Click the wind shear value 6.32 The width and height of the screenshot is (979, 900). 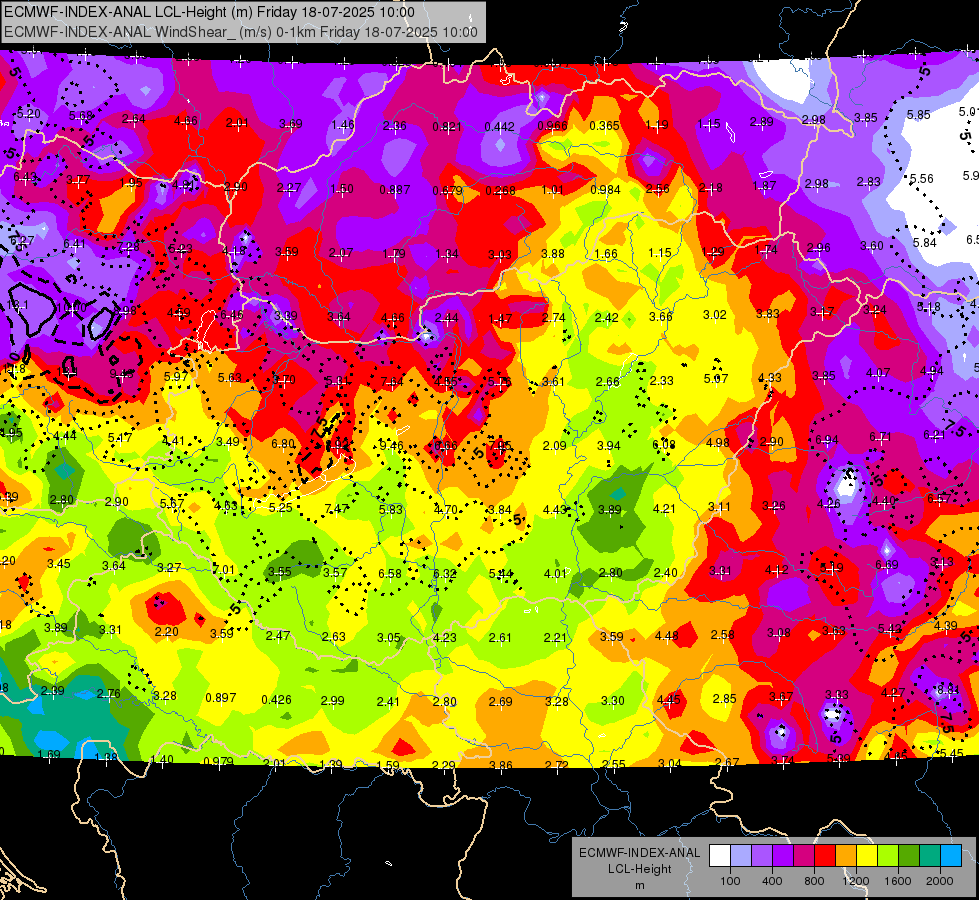coord(445,573)
